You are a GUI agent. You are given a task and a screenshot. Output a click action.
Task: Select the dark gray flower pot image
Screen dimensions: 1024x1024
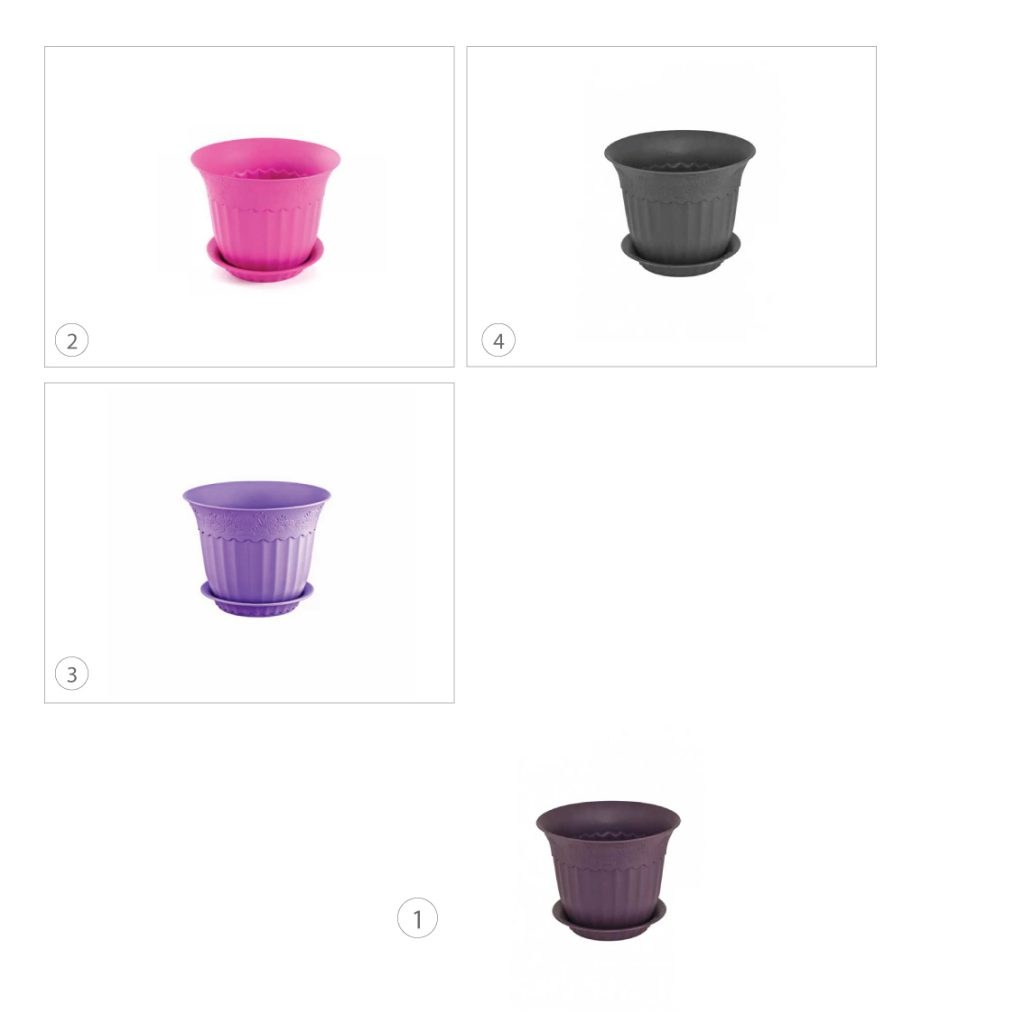(x=680, y=203)
